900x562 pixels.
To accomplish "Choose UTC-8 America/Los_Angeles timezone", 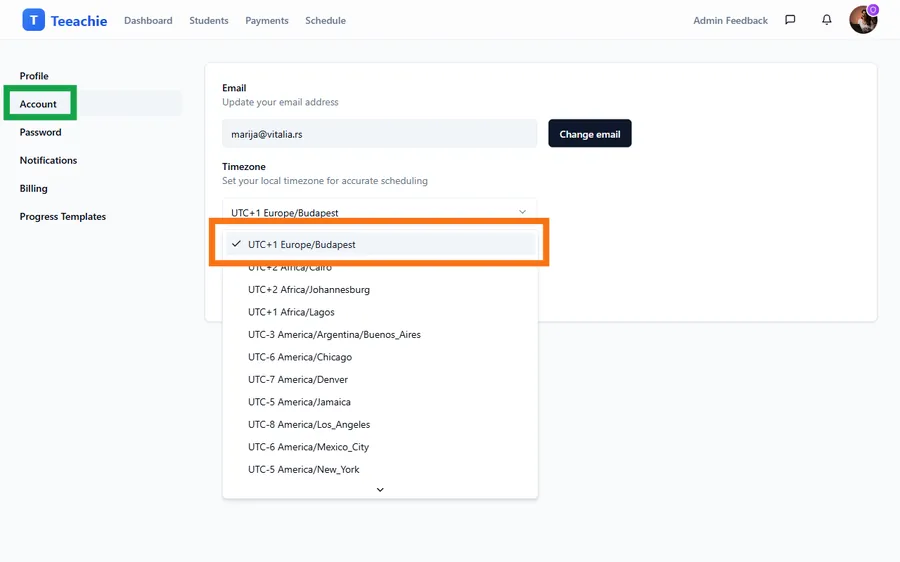I will click(x=309, y=424).
